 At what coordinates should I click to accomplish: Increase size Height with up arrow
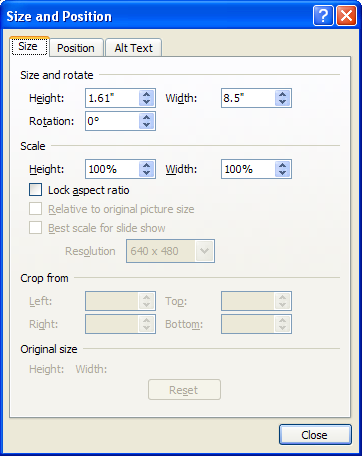(x=146, y=94)
